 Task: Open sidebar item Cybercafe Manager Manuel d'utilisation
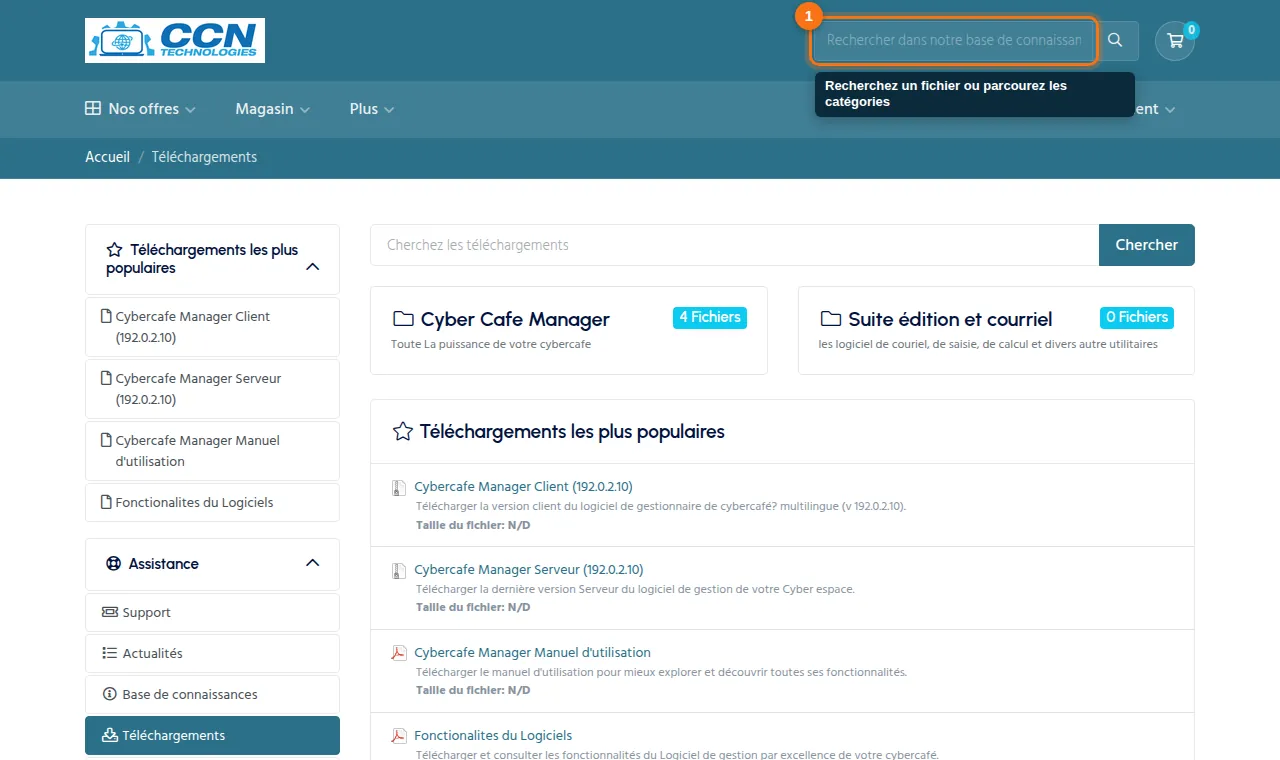[212, 451]
